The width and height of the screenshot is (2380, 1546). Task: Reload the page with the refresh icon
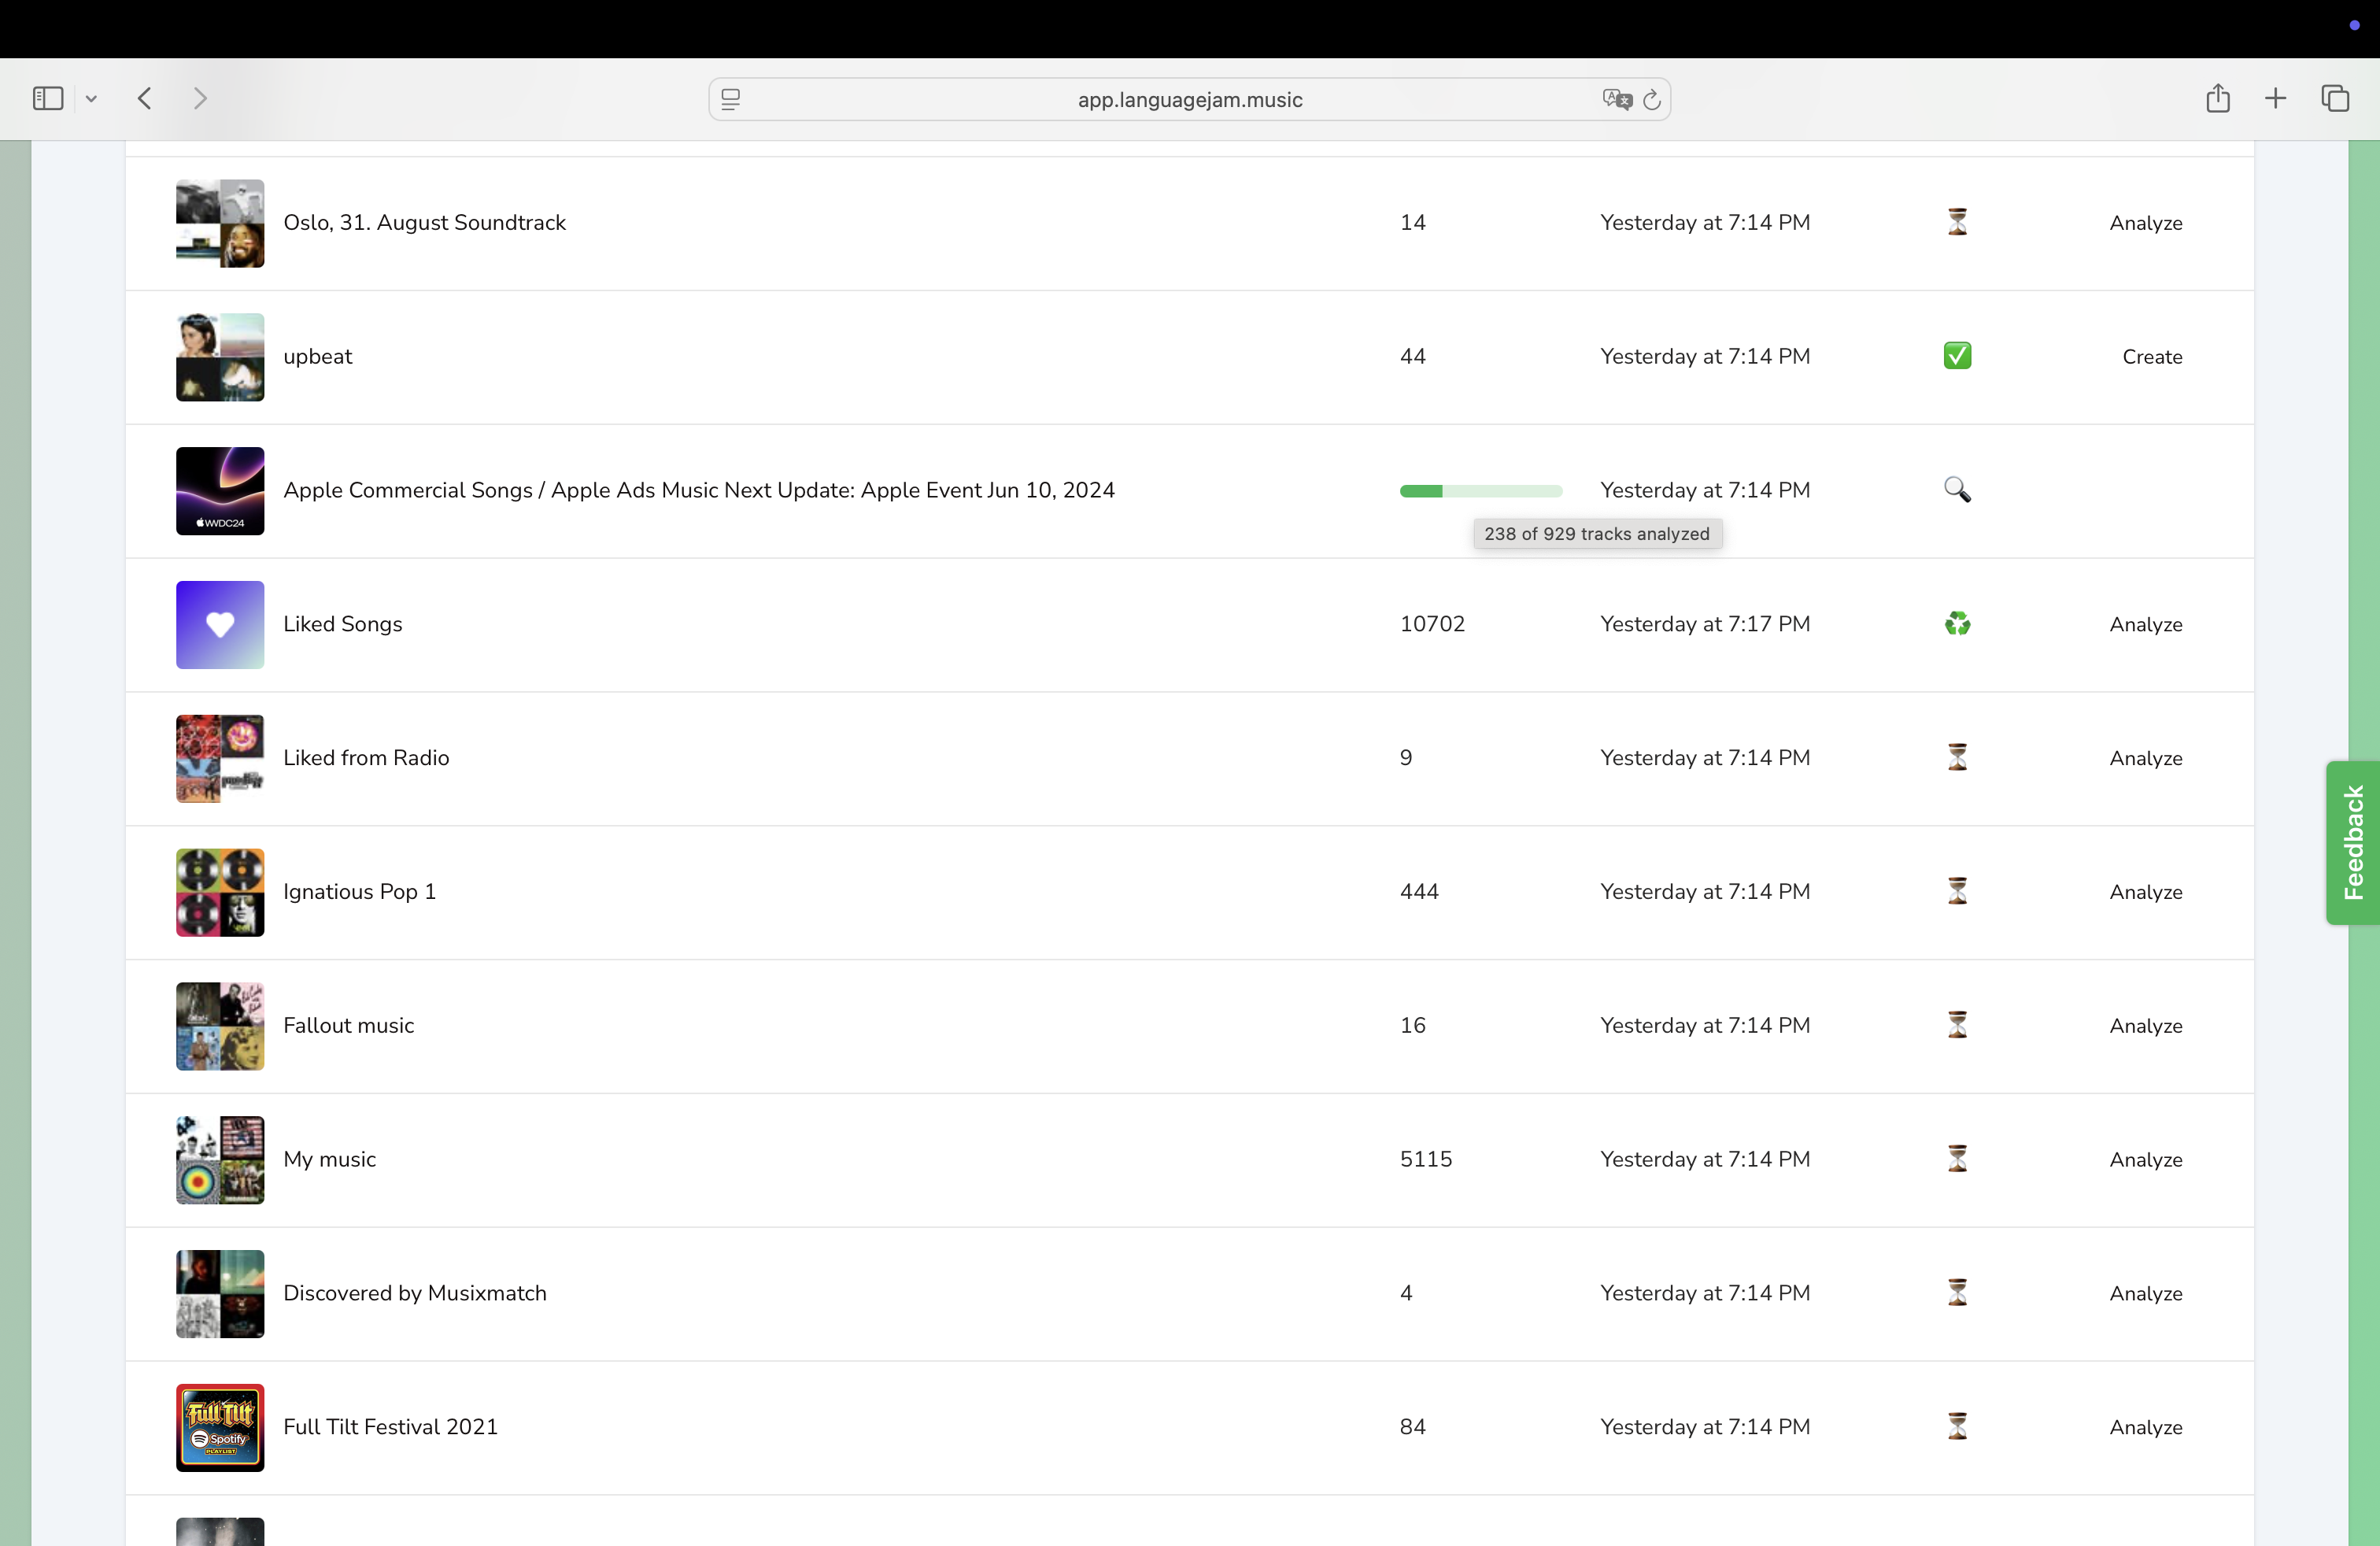pos(1652,99)
